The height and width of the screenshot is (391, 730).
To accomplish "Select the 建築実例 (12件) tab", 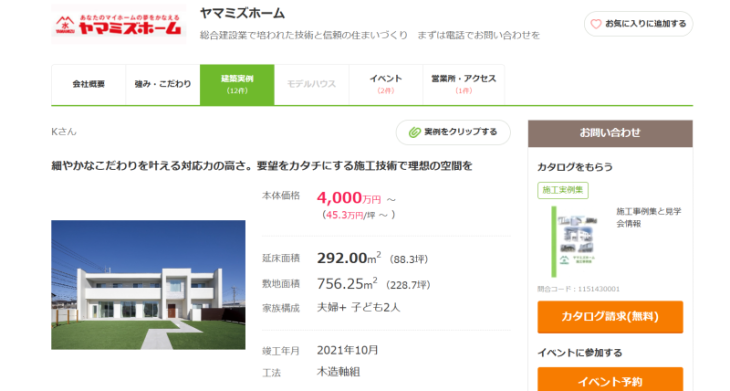I will (237, 84).
